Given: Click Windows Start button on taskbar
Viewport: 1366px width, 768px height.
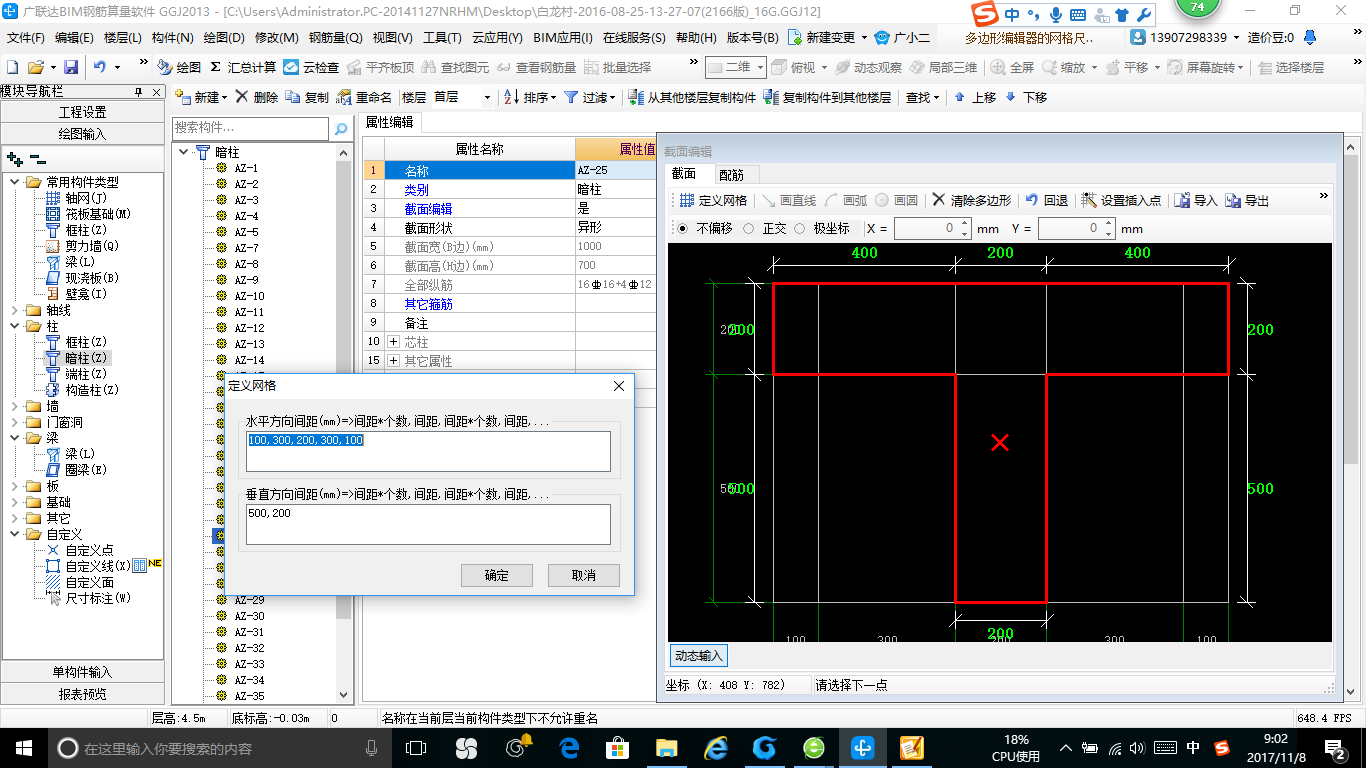Looking at the screenshot, I should (23, 748).
